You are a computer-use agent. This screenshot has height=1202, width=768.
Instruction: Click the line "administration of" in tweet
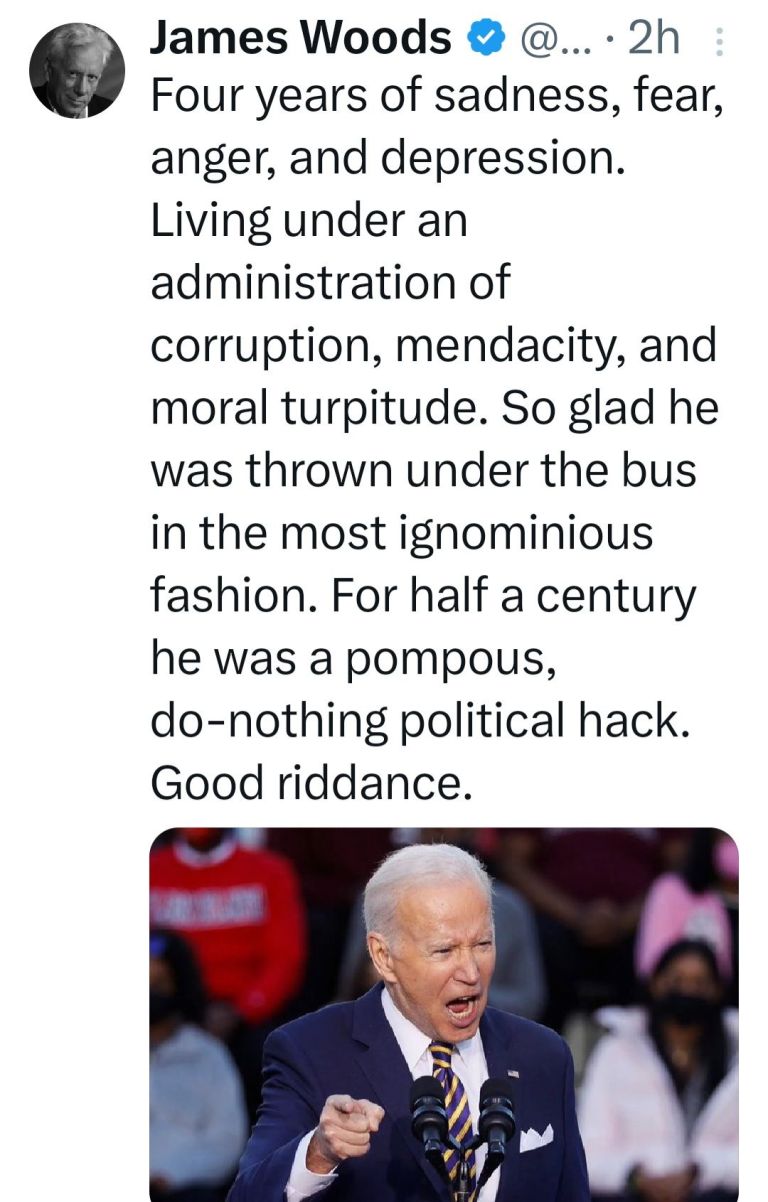[x=330, y=282]
